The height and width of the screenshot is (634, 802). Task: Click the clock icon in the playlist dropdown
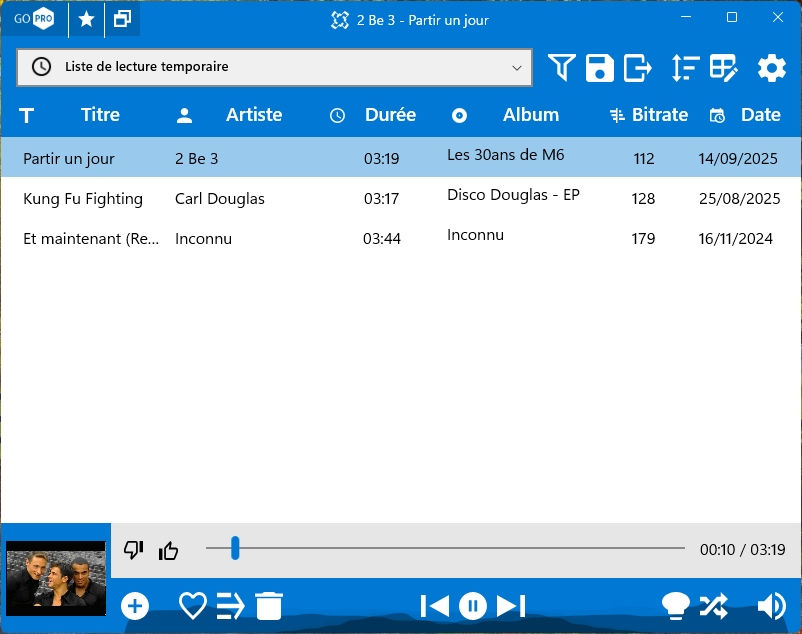click(41, 67)
